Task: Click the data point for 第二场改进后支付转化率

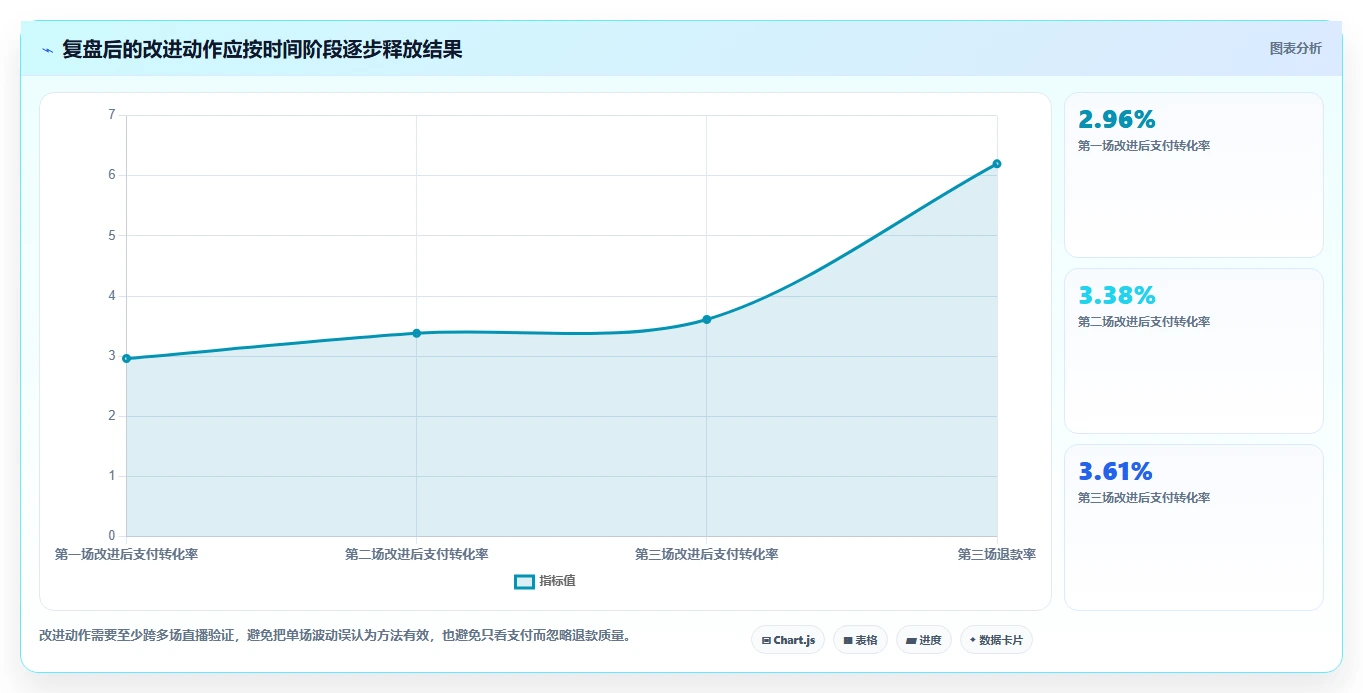Action: pos(417,333)
